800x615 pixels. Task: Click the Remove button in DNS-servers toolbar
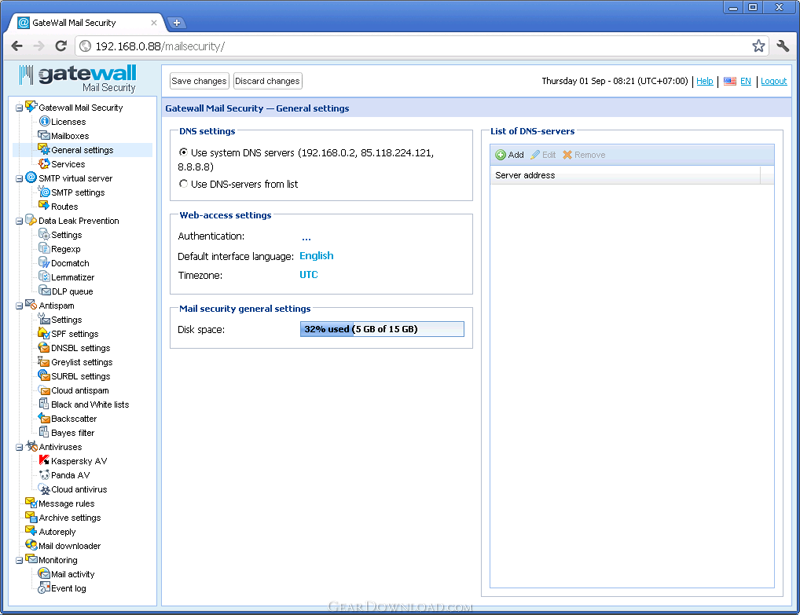584,155
